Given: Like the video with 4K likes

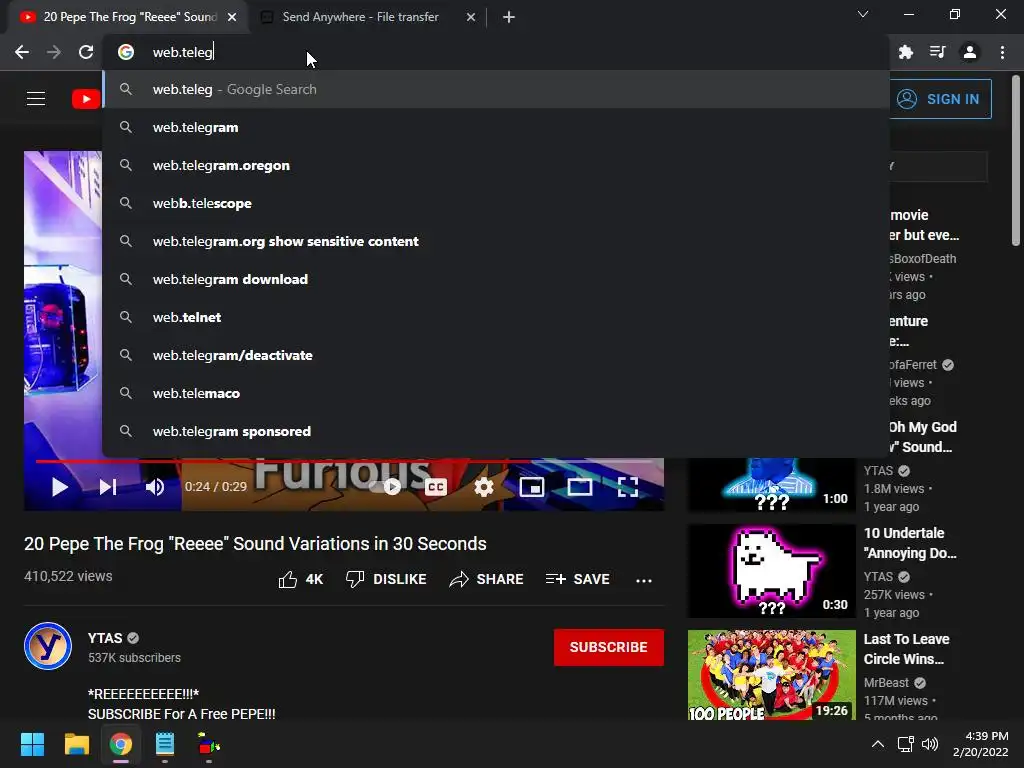Looking at the screenshot, I should 300,579.
